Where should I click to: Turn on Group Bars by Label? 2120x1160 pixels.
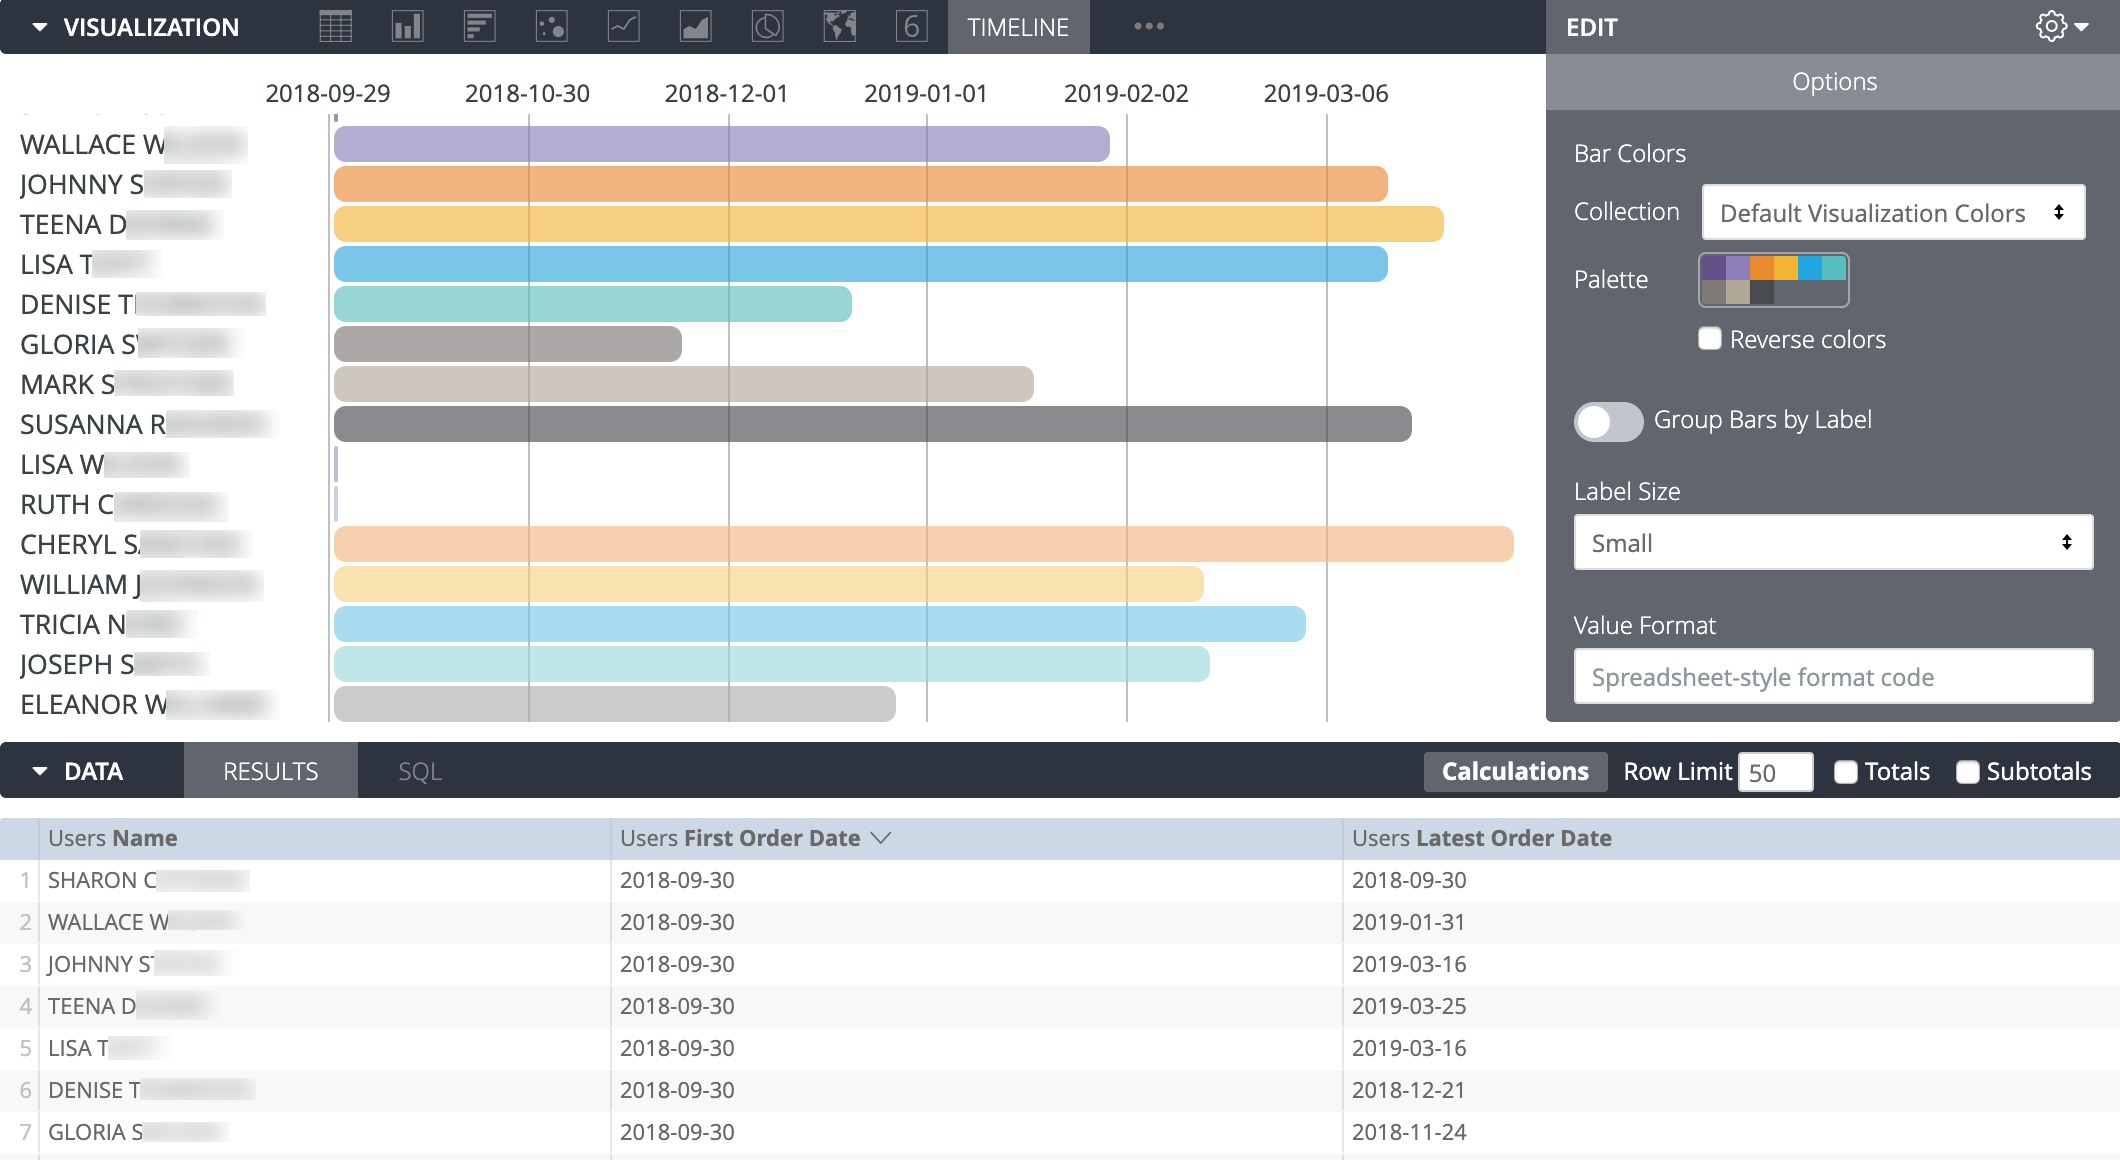pos(1608,421)
